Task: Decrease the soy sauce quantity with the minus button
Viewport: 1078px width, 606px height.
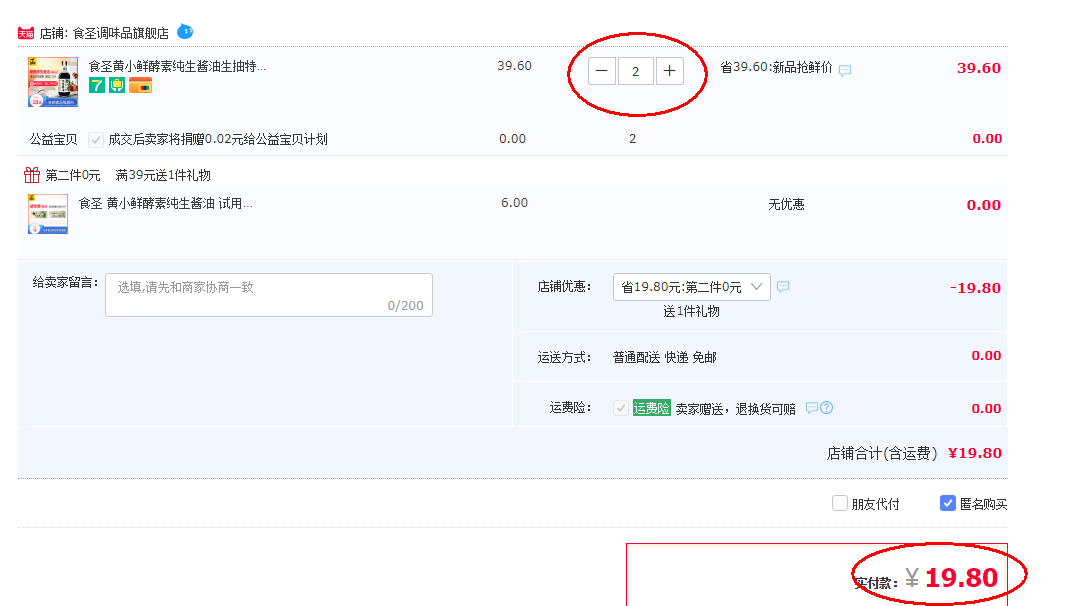Action: tap(602, 71)
